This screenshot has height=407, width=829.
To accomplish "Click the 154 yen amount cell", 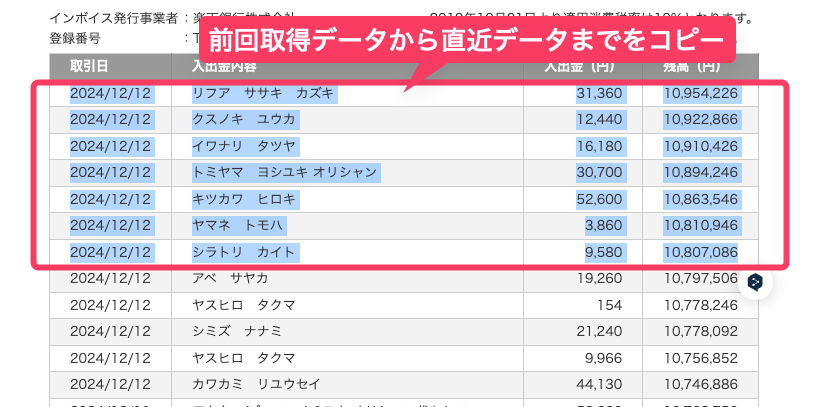I will click(x=609, y=304).
